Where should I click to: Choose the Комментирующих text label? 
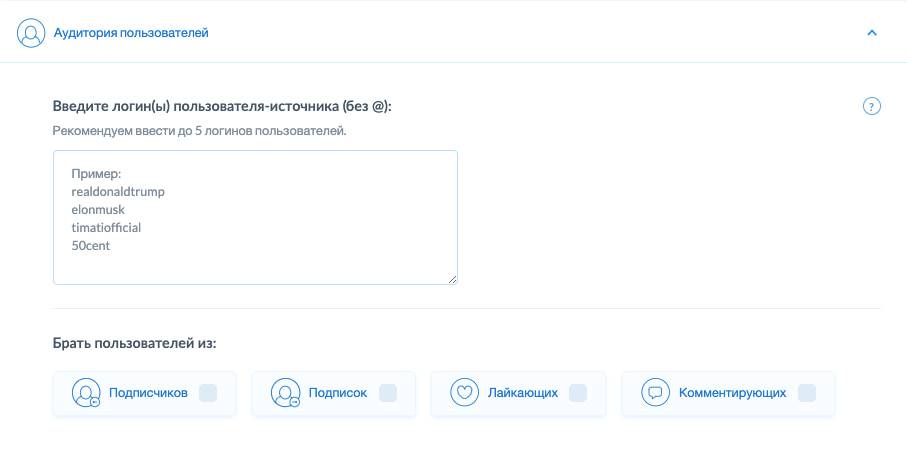732,393
